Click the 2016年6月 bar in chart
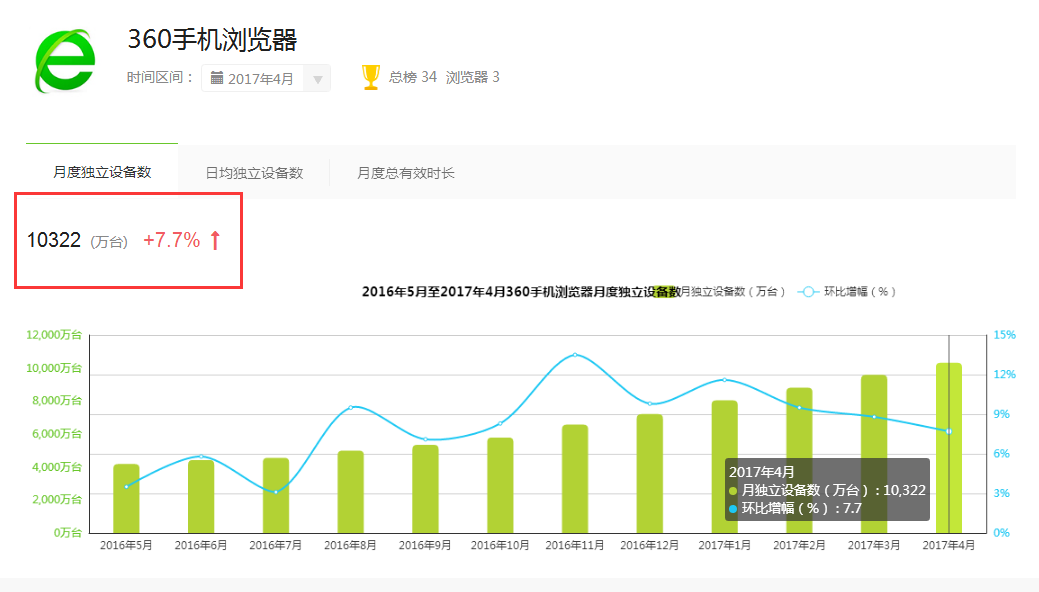Image resolution: width=1039 pixels, height=592 pixels. pos(201,497)
